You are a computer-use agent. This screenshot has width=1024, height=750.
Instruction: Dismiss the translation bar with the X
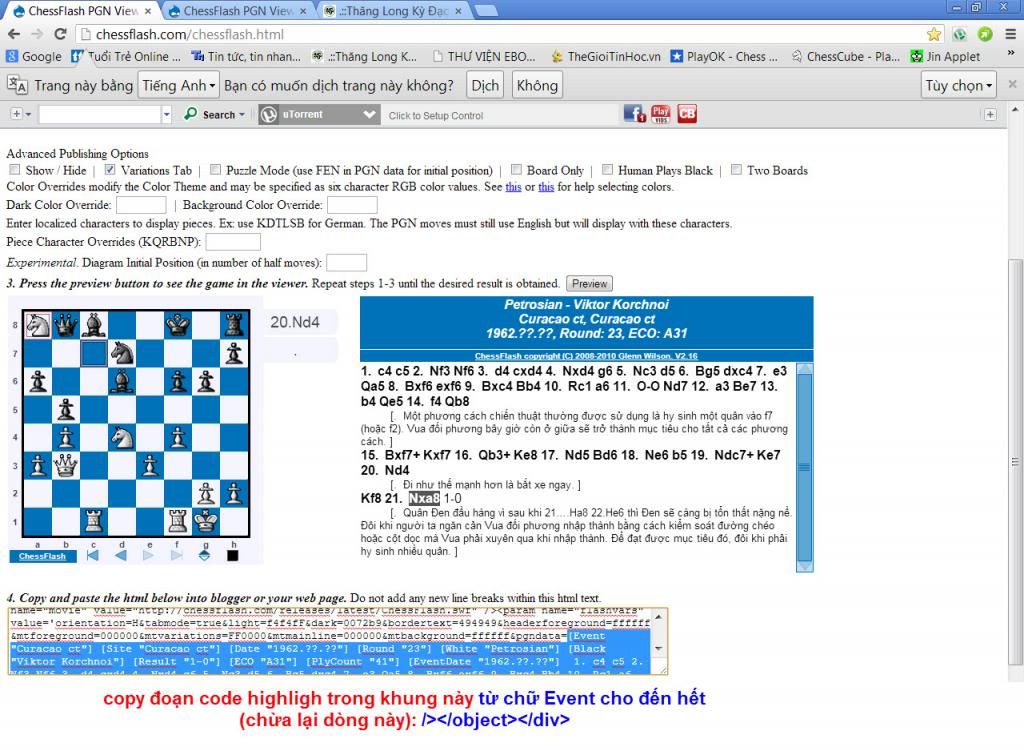point(1012,84)
